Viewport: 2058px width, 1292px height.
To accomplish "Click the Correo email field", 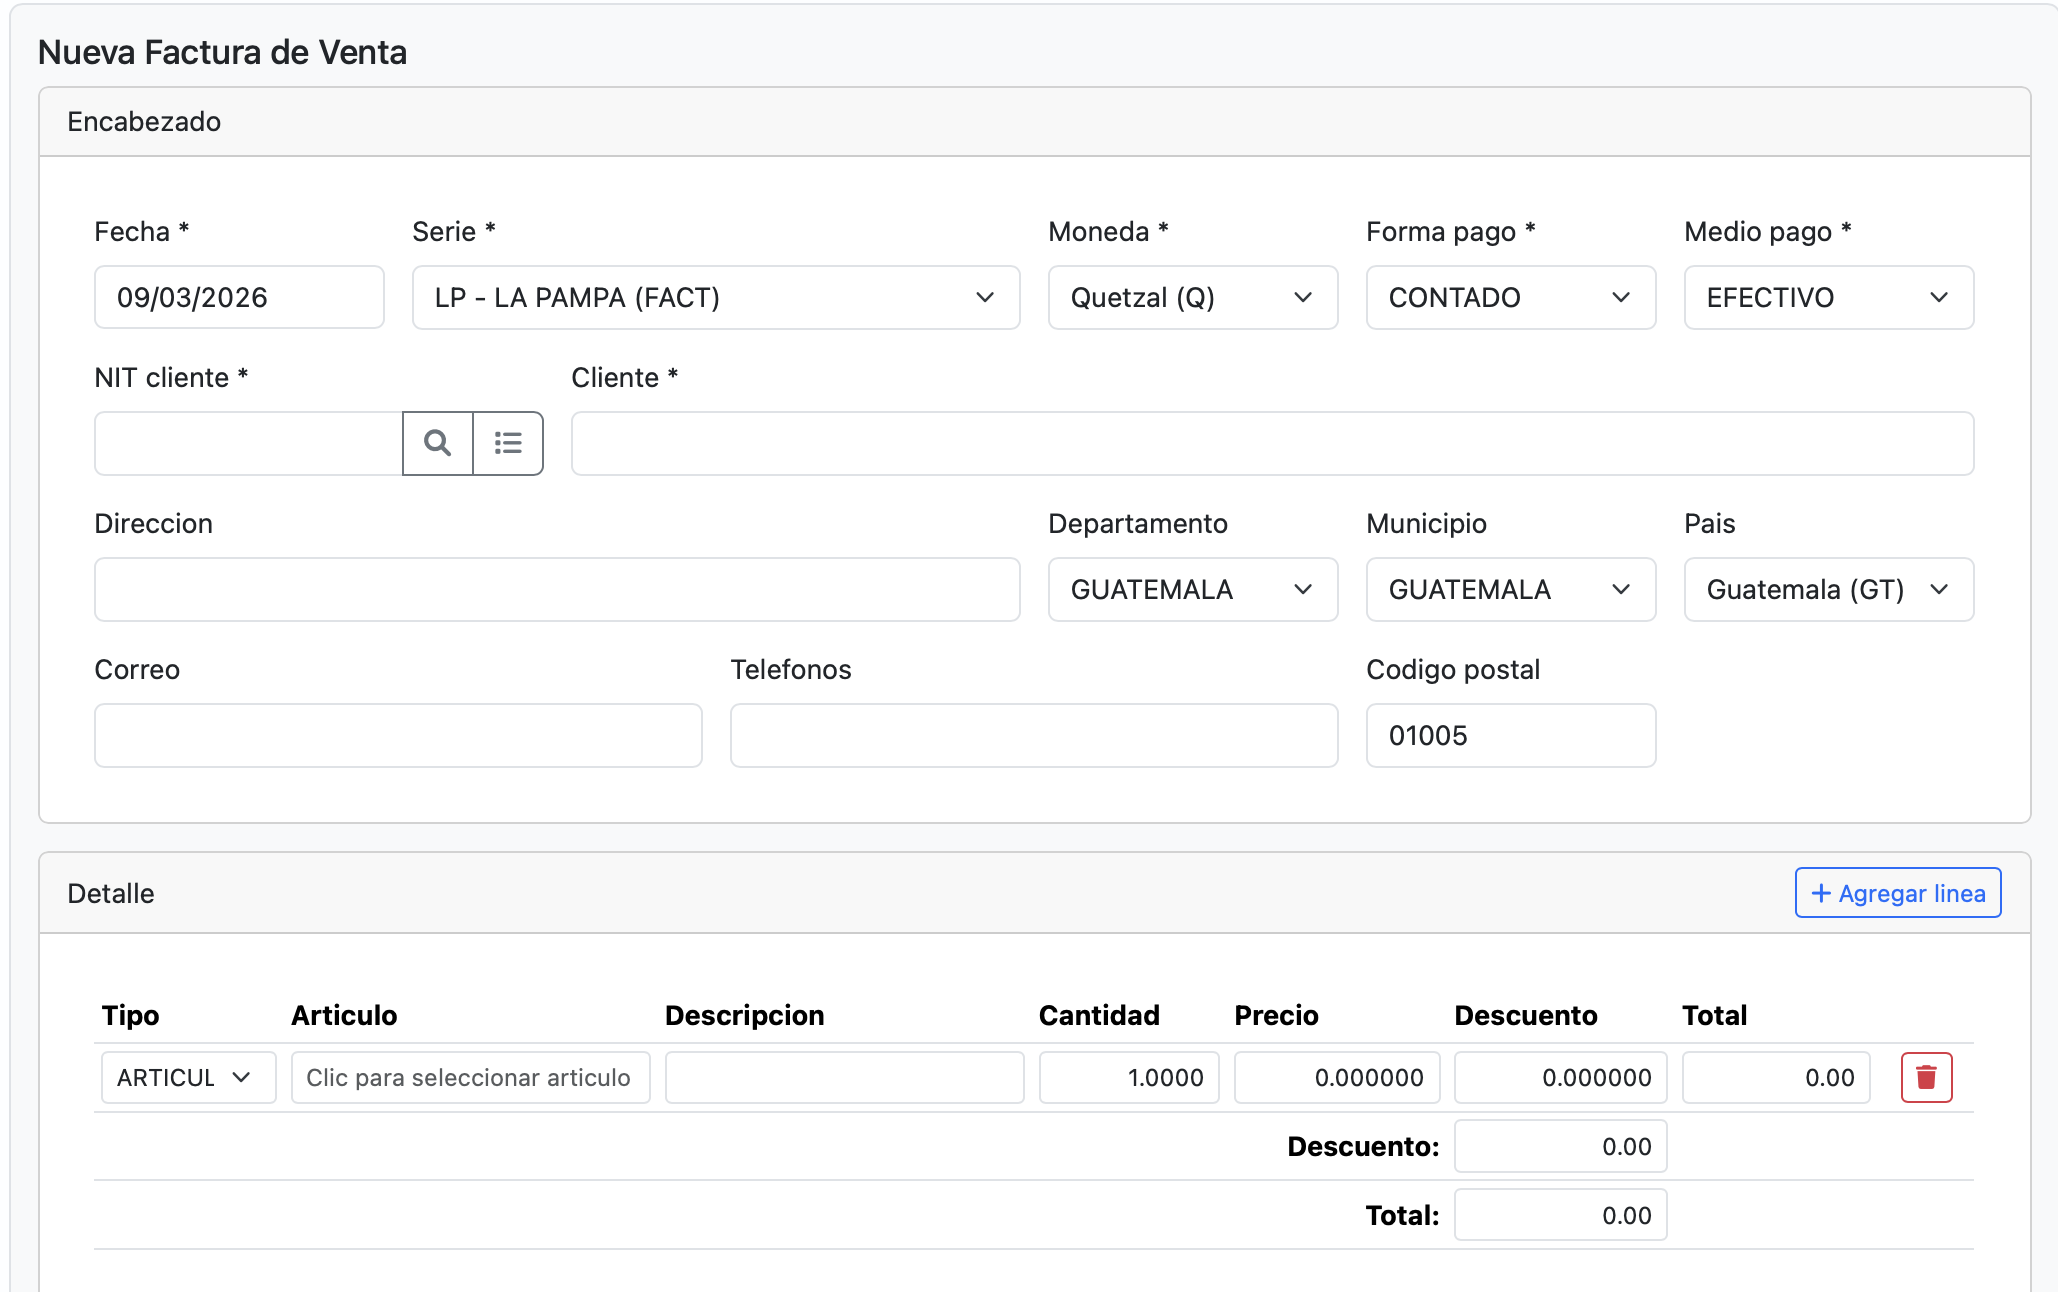I will point(398,736).
